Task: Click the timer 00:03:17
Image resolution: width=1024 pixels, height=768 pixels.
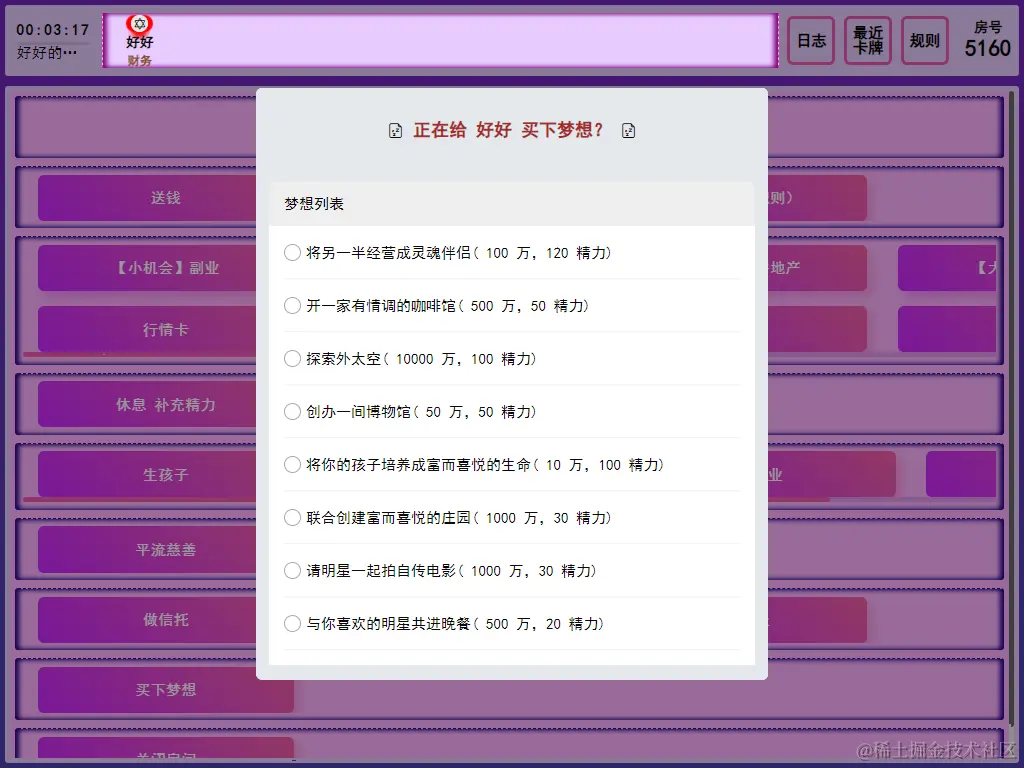Action: pos(52,30)
